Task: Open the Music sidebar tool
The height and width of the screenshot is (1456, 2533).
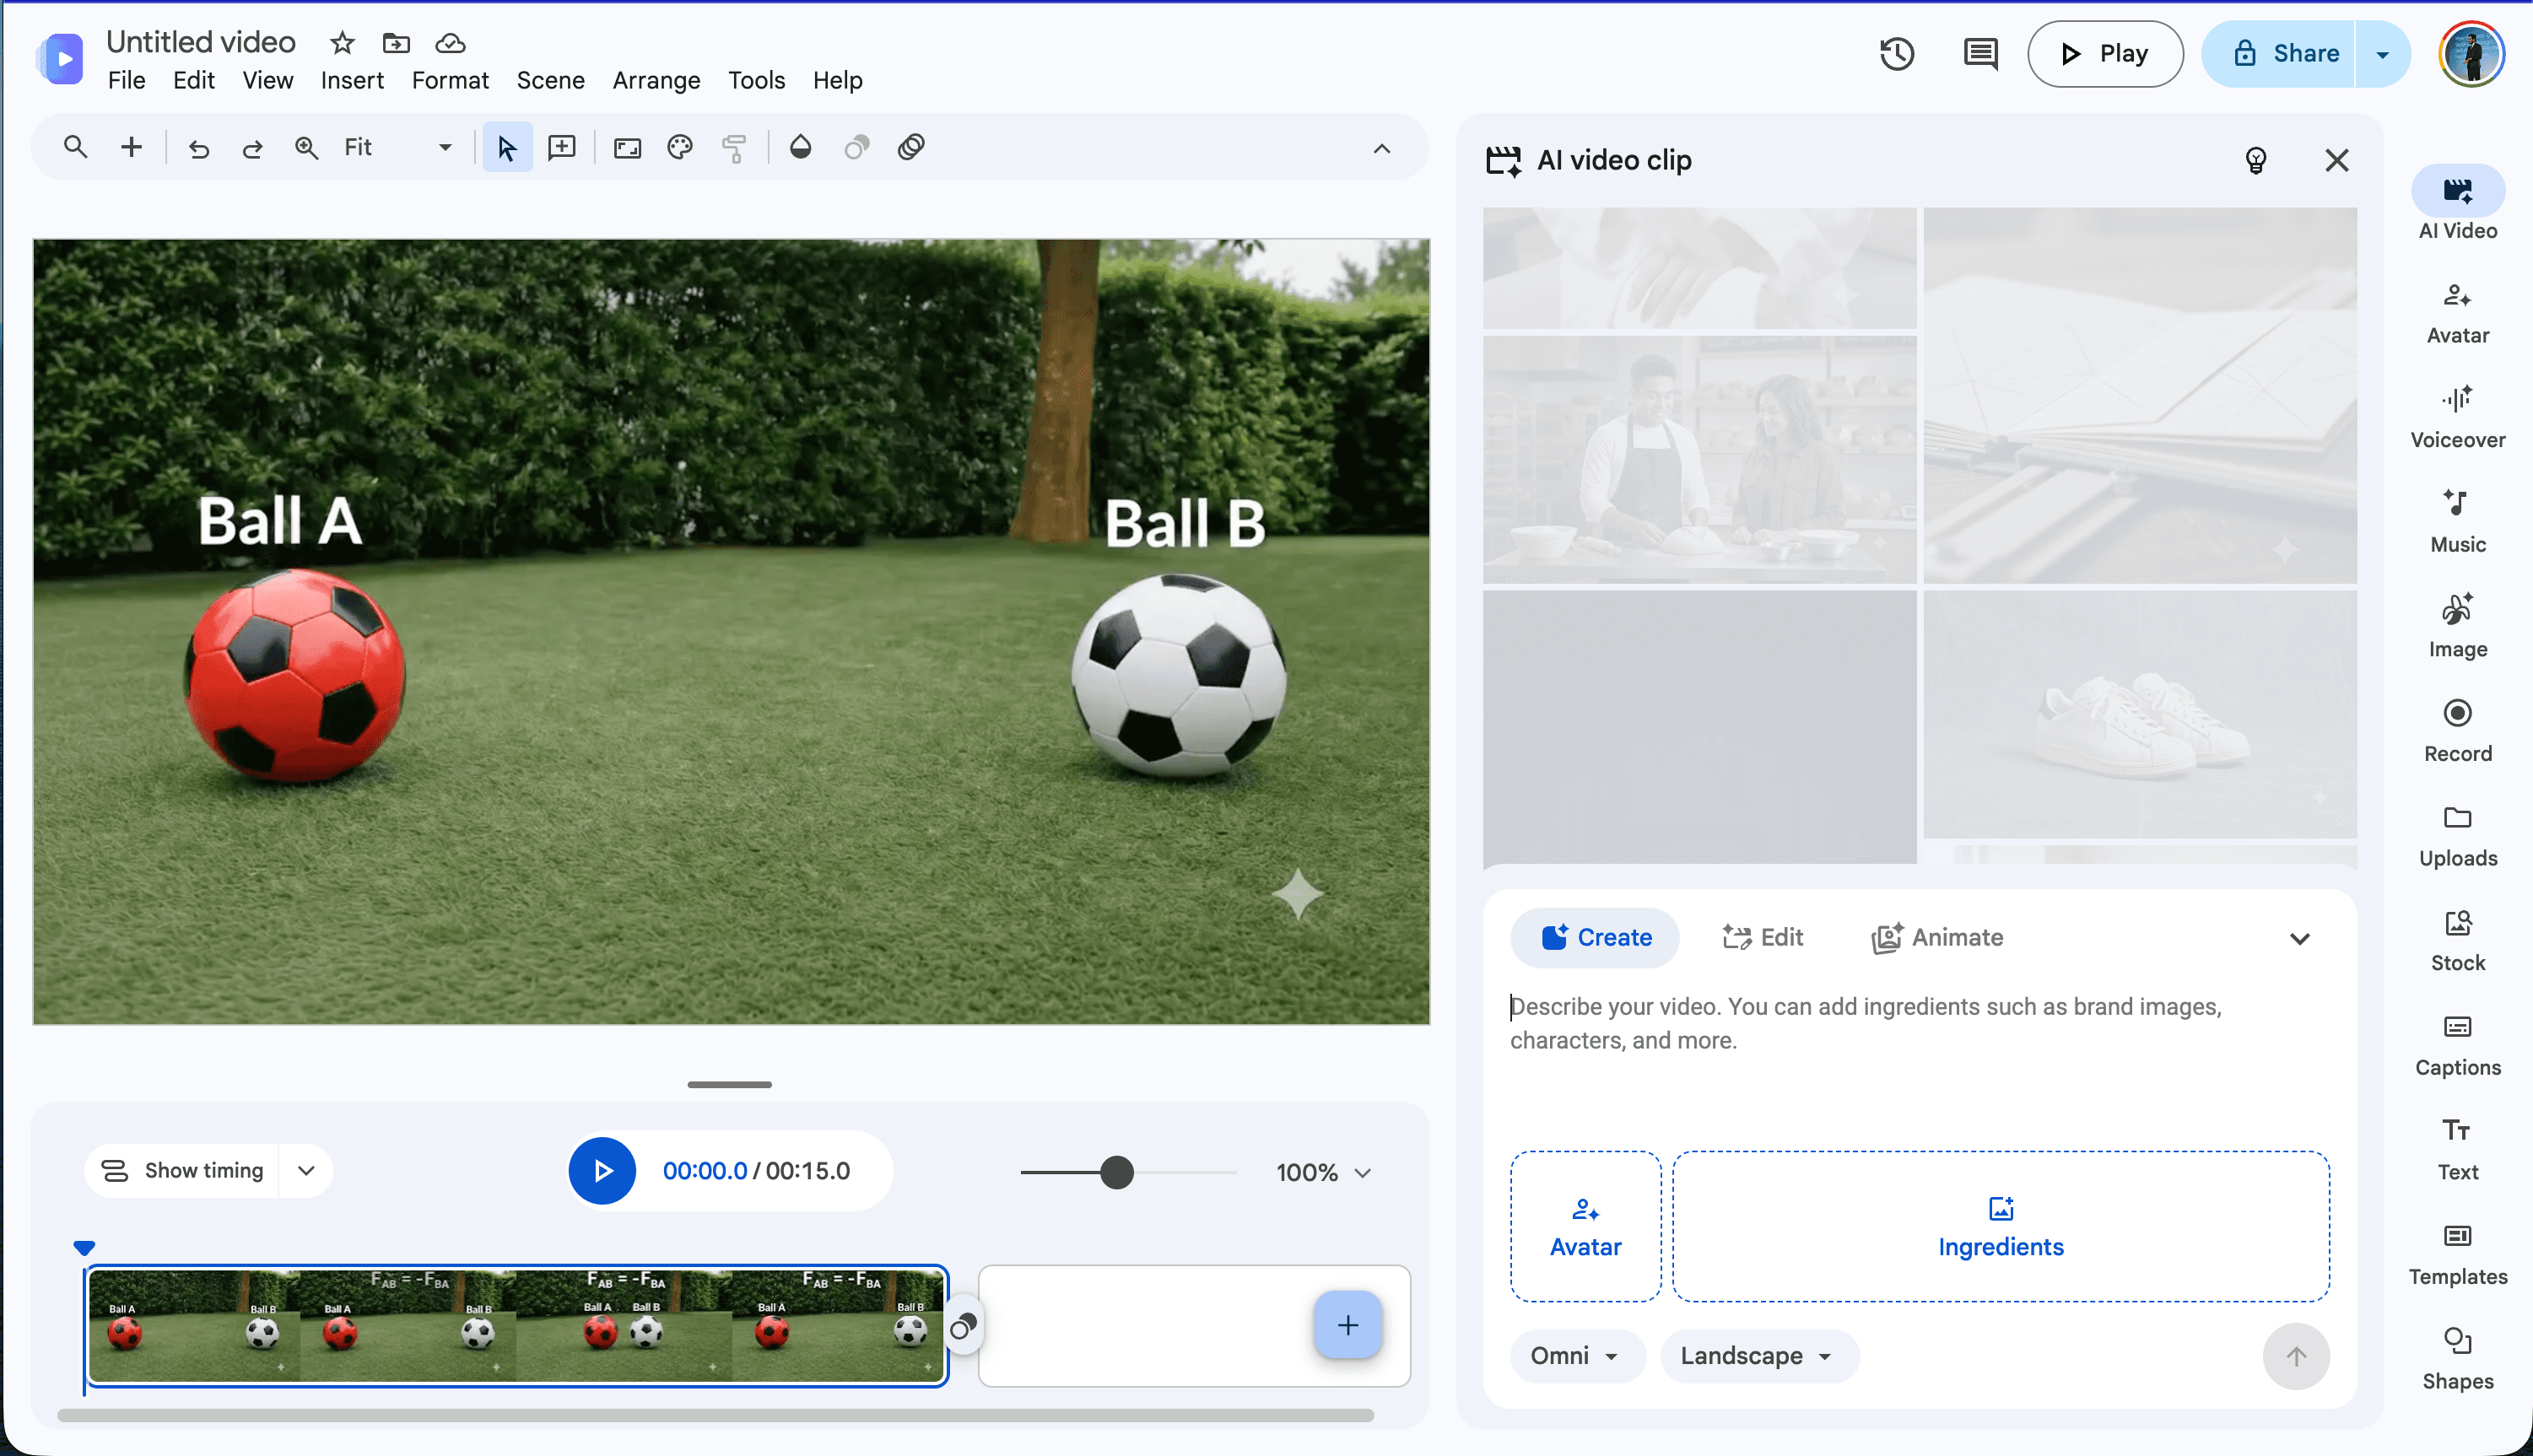Action: click(2457, 522)
